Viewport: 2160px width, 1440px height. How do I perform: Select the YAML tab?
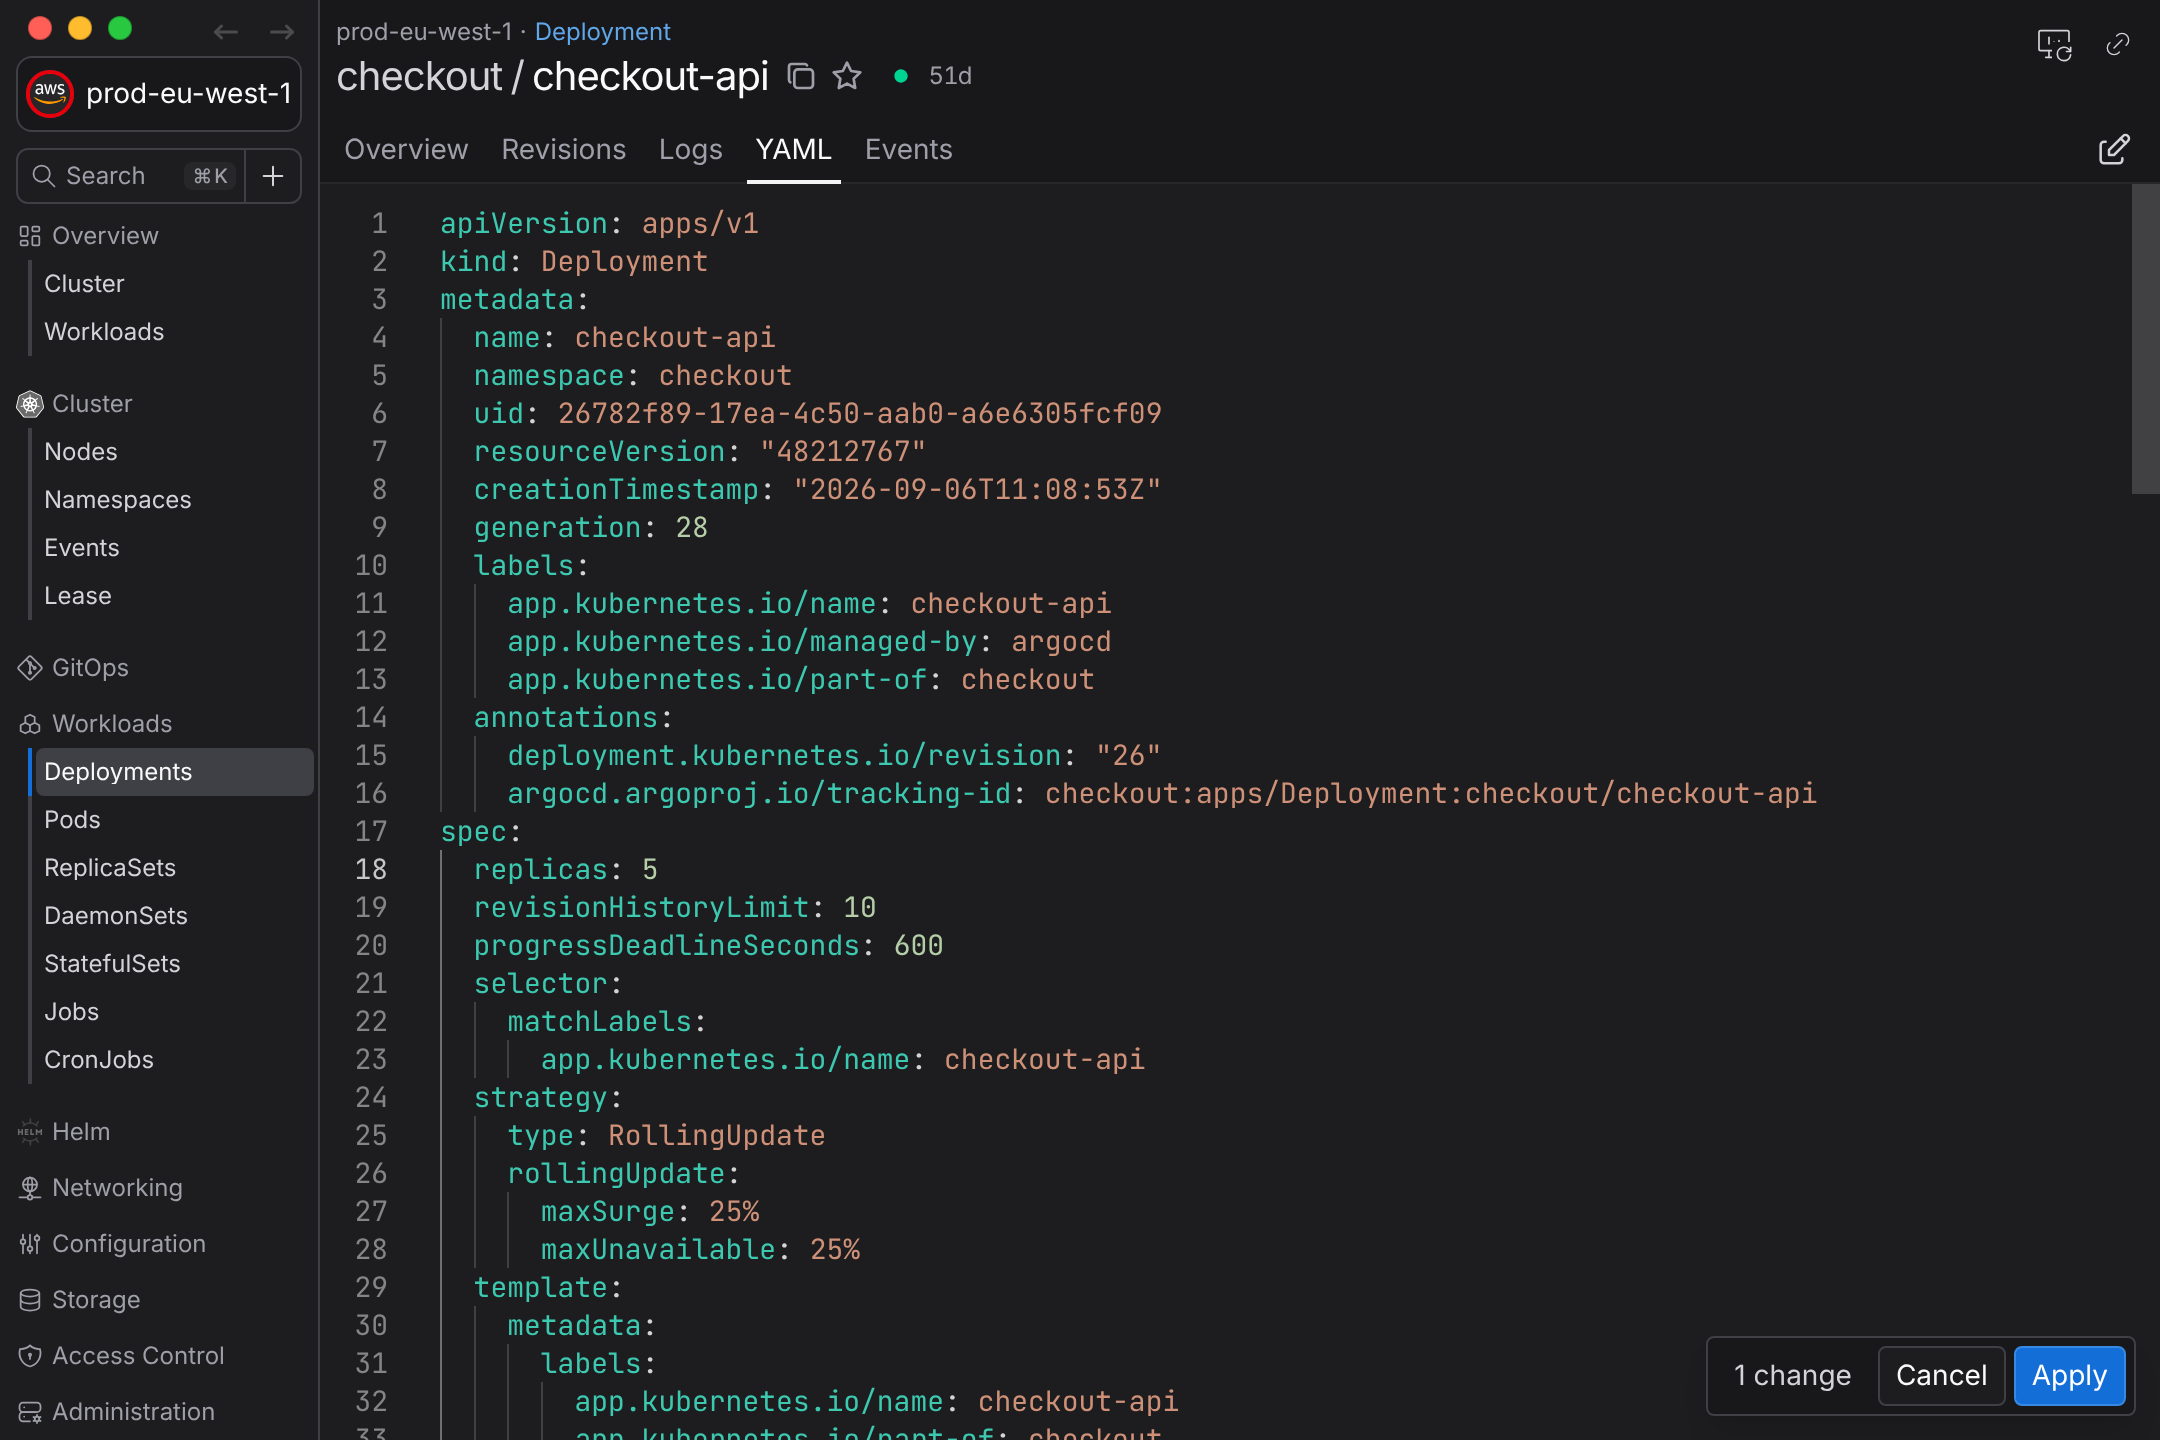click(x=794, y=150)
